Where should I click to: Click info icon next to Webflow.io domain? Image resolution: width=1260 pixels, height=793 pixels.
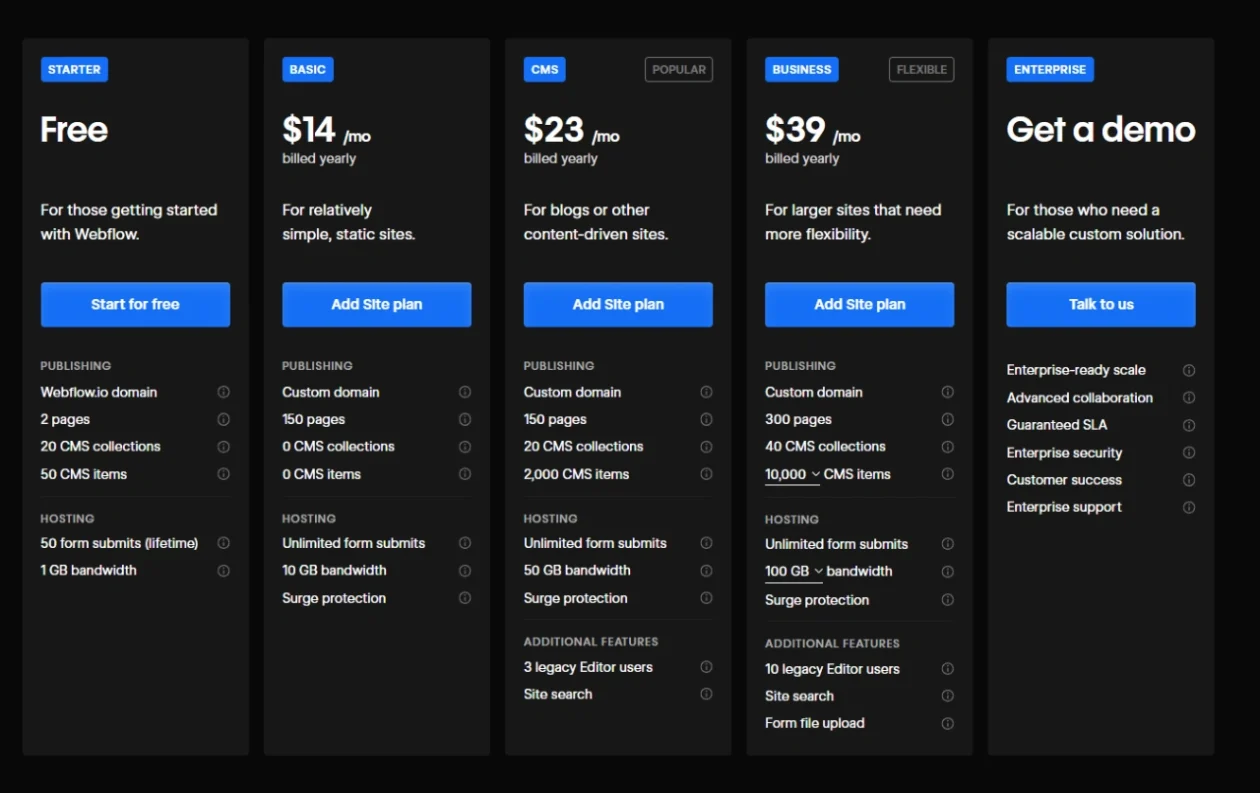coord(223,392)
